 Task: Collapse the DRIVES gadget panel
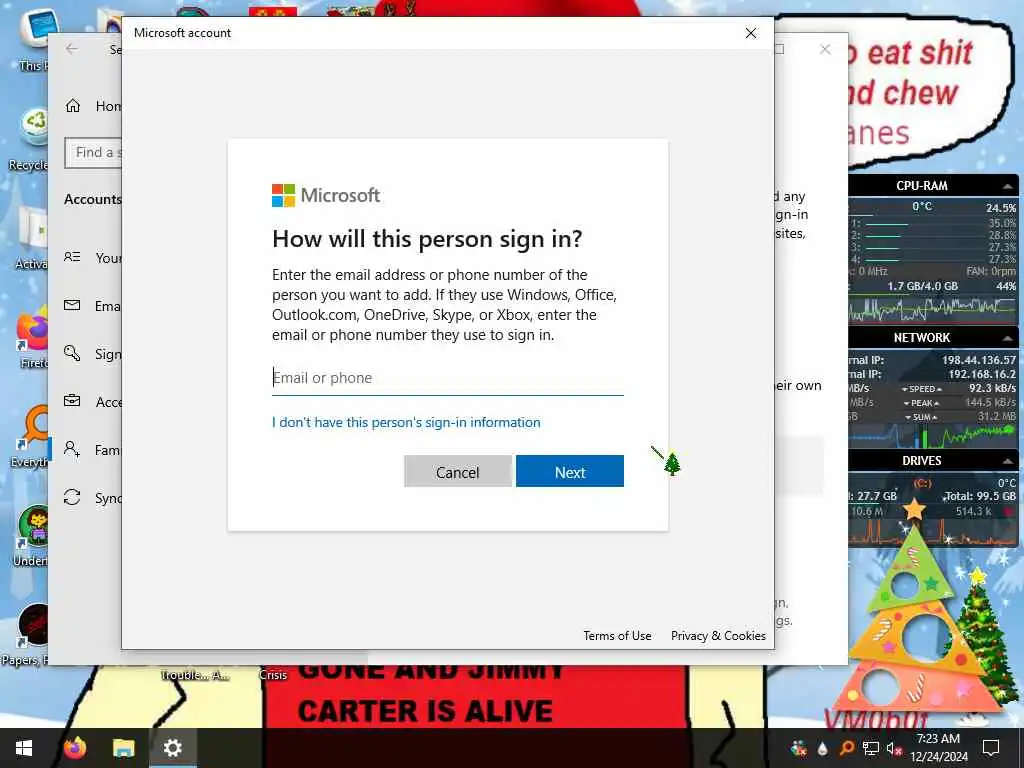coord(1008,461)
